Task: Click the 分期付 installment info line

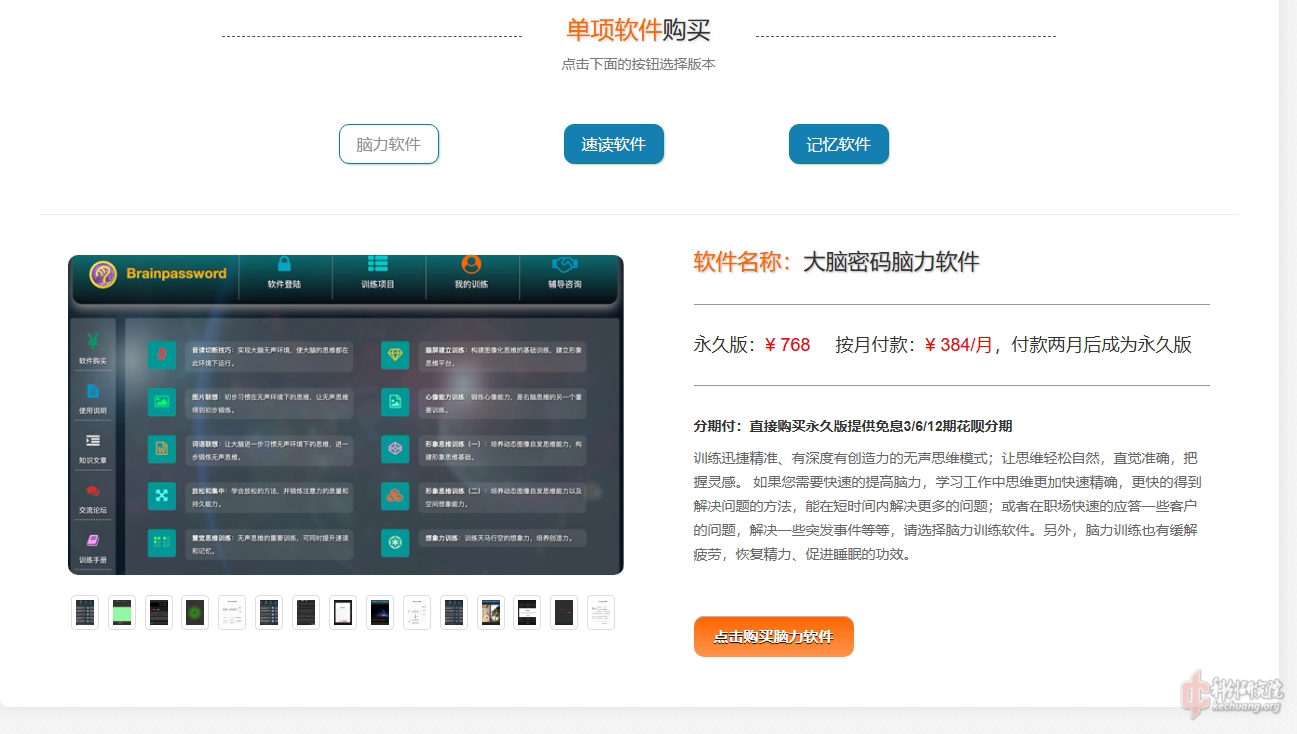Action: click(x=853, y=426)
